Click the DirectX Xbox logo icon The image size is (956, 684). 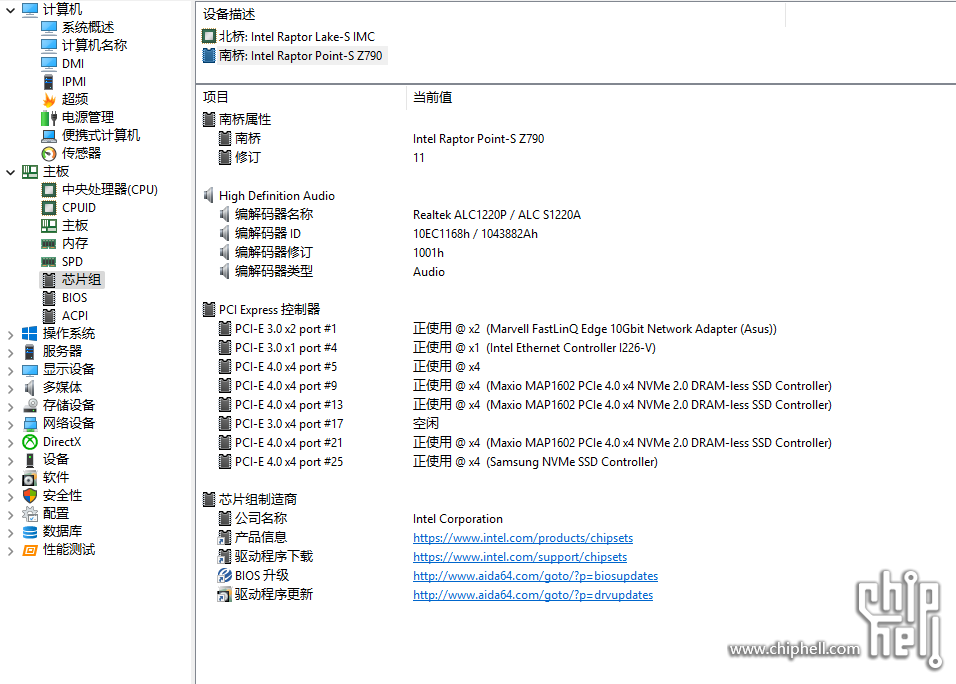click(x=29, y=442)
